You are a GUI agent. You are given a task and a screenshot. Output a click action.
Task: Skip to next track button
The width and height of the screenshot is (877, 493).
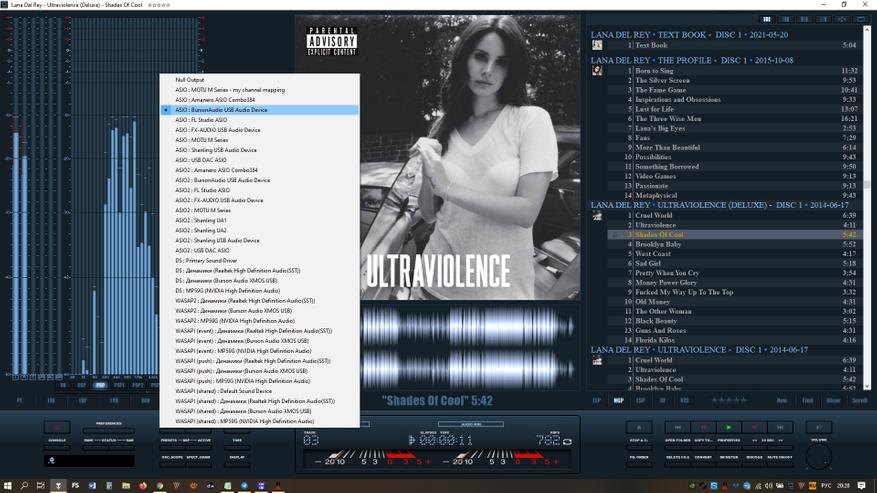click(x=780, y=428)
